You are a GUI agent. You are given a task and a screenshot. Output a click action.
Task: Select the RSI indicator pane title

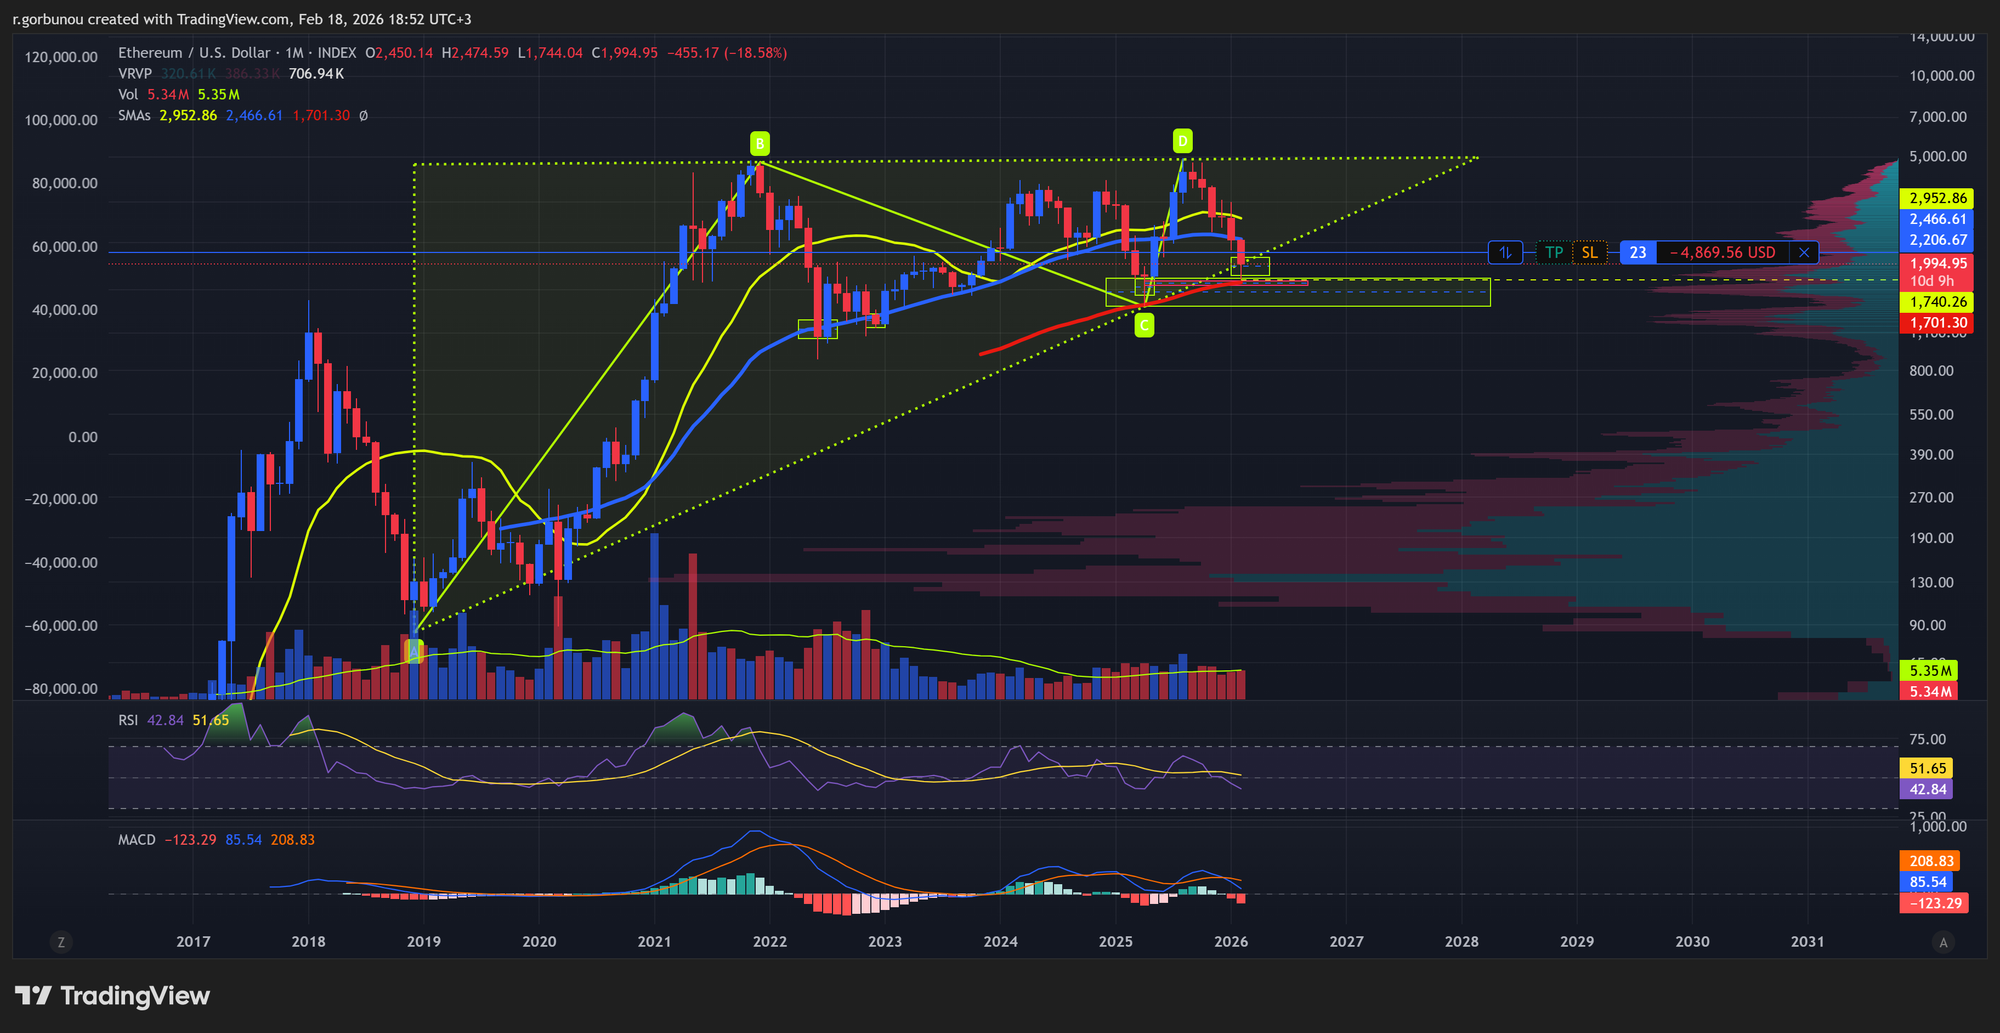pos(128,720)
